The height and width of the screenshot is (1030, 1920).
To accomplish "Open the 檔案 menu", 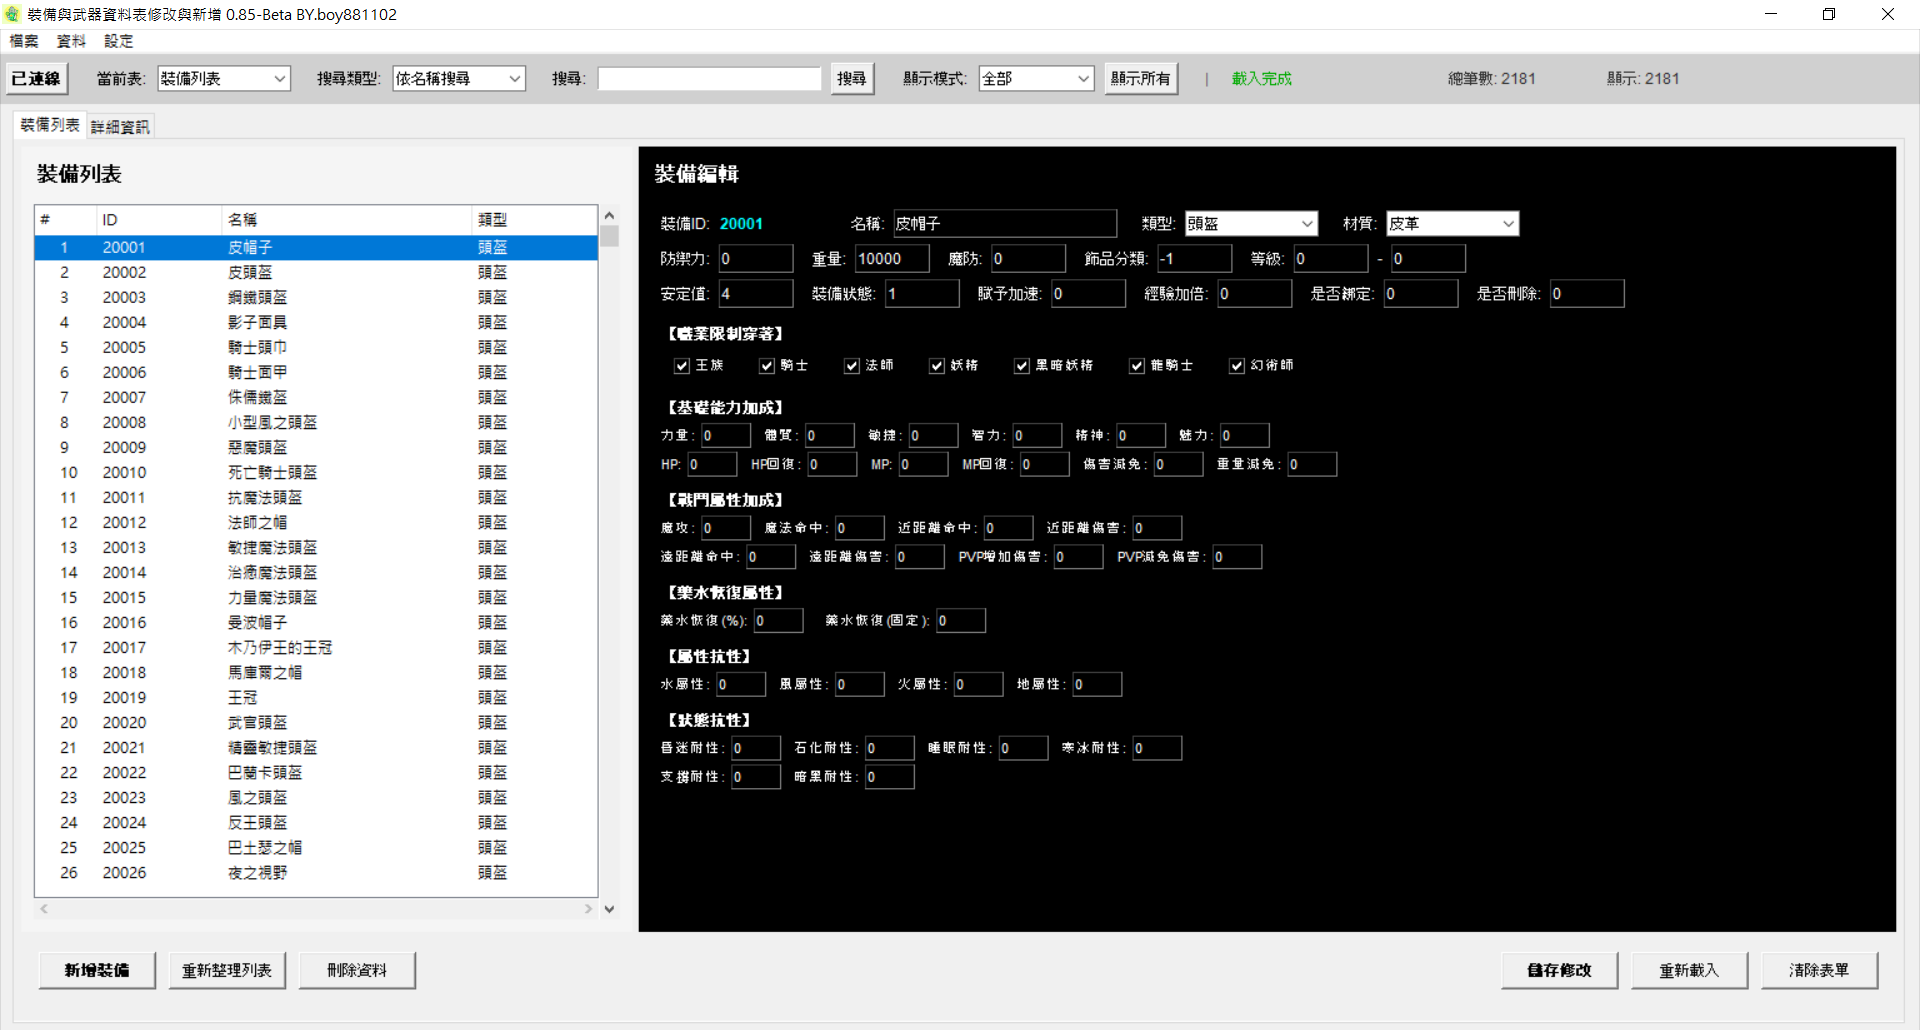I will coord(24,41).
